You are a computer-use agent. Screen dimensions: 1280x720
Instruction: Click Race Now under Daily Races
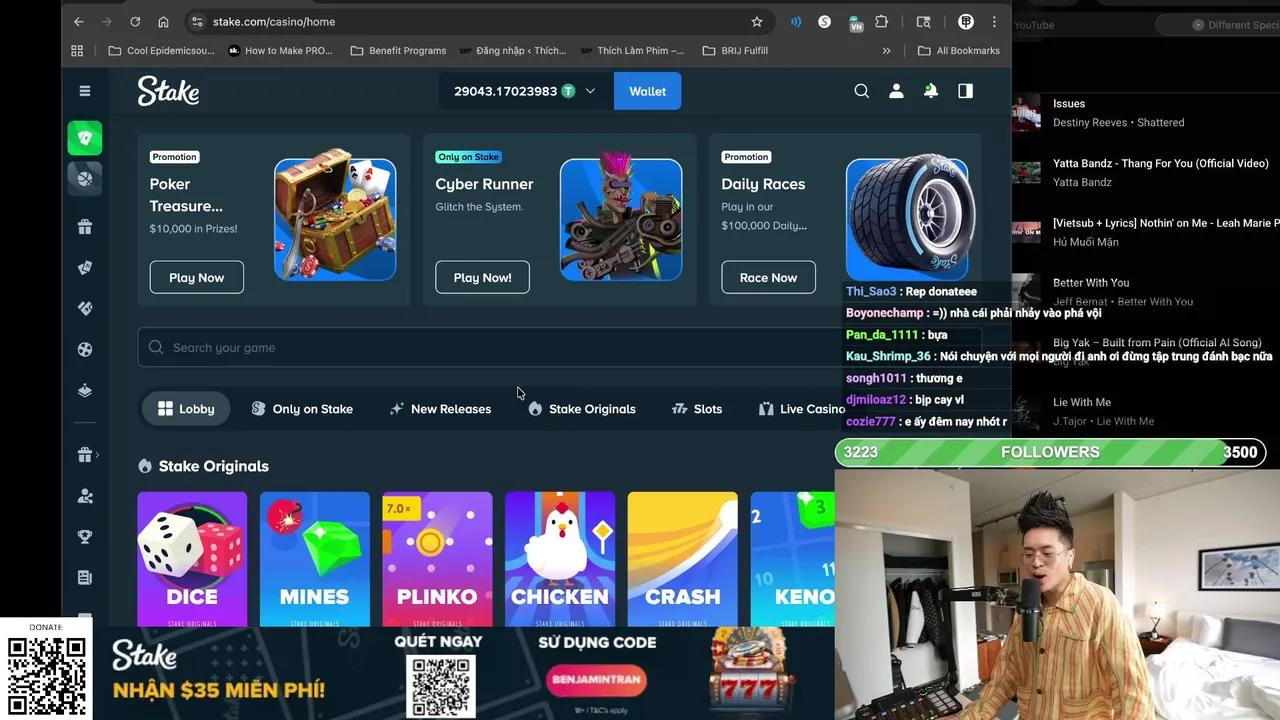(x=768, y=277)
